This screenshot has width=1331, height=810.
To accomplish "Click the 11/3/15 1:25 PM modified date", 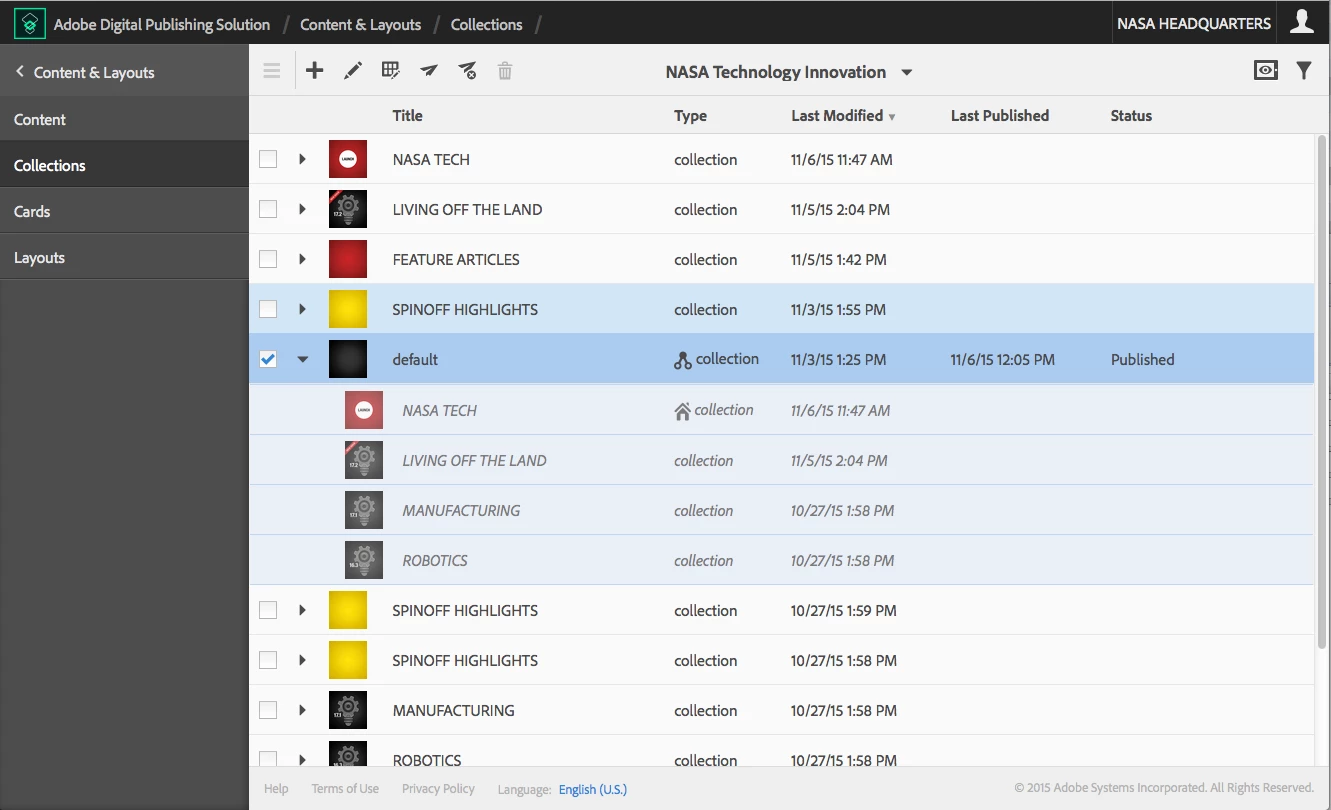I will click(838, 360).
